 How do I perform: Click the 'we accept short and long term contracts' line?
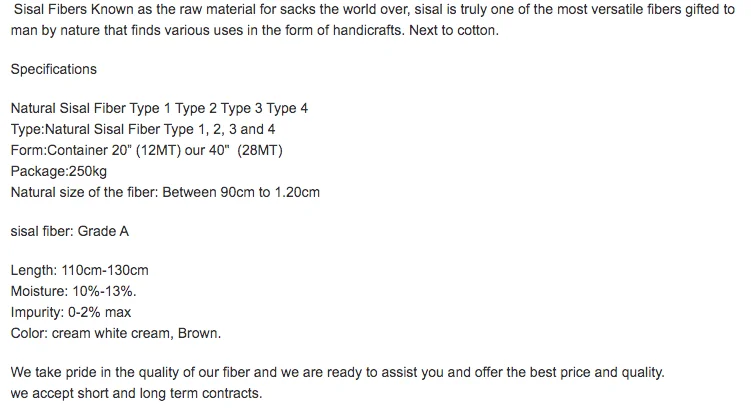pyautogui.click(x=135, y=393)
